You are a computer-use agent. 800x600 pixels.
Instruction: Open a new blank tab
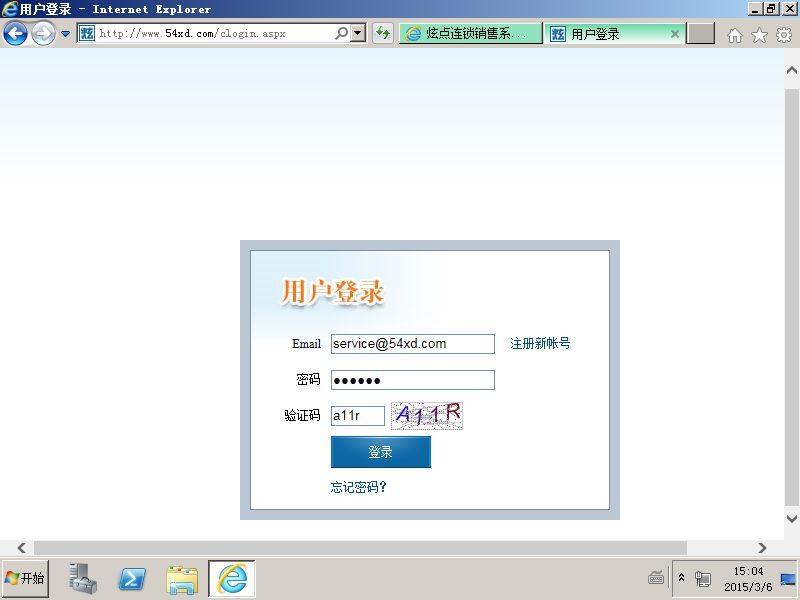click(x=701, y=34)
